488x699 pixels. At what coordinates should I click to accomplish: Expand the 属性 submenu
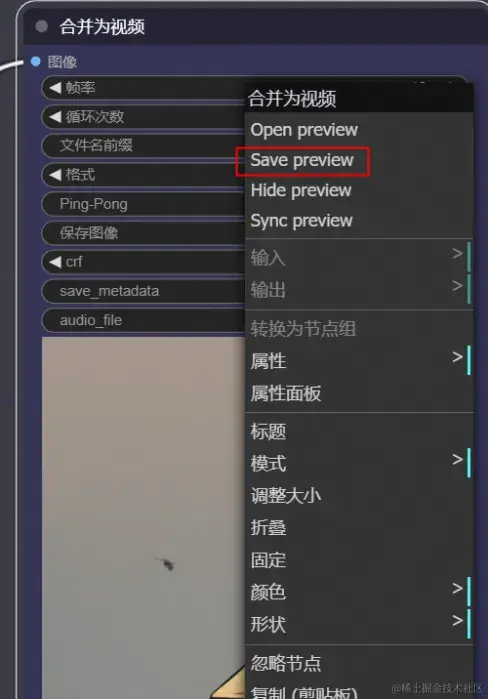[x=359, y=361]
